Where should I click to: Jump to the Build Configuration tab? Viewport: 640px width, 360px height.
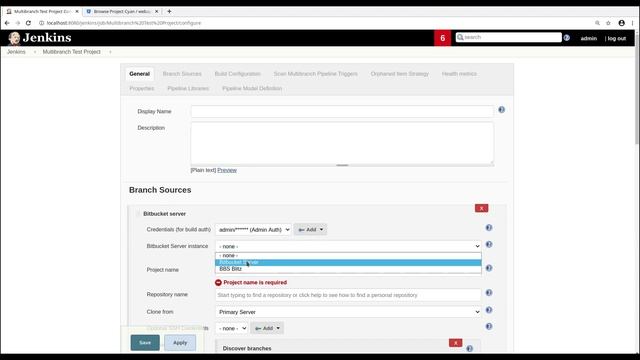tap(238, 74)
